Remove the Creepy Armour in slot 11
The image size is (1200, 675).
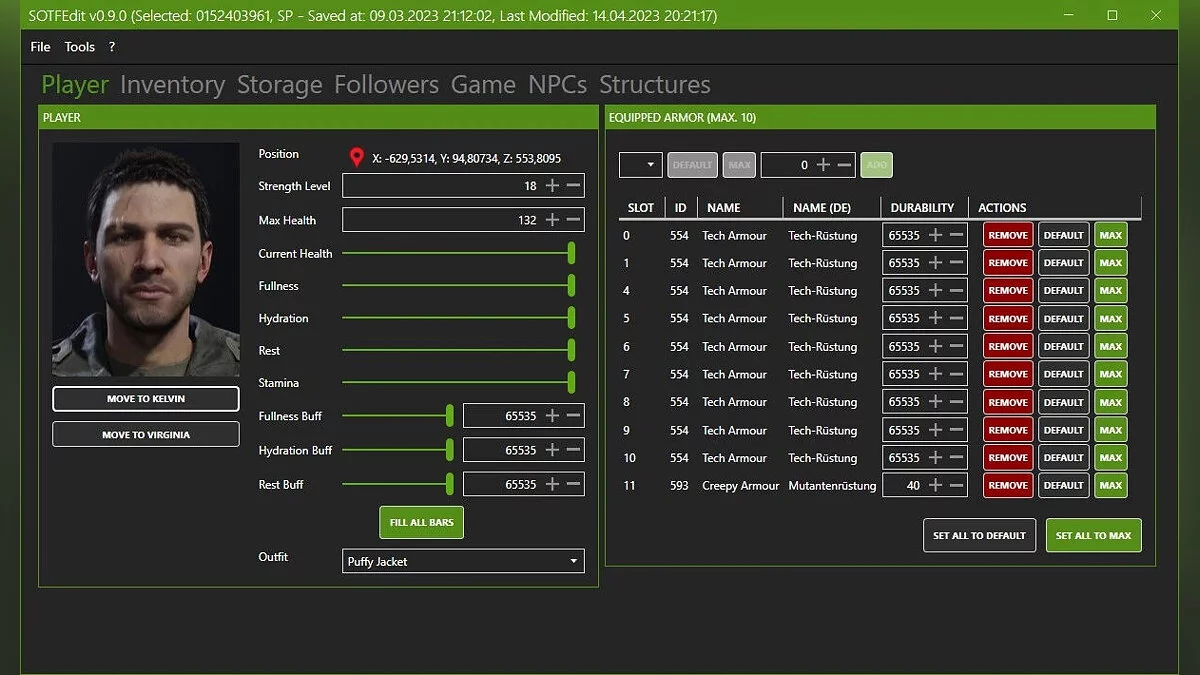click(x=1008, y=485)
